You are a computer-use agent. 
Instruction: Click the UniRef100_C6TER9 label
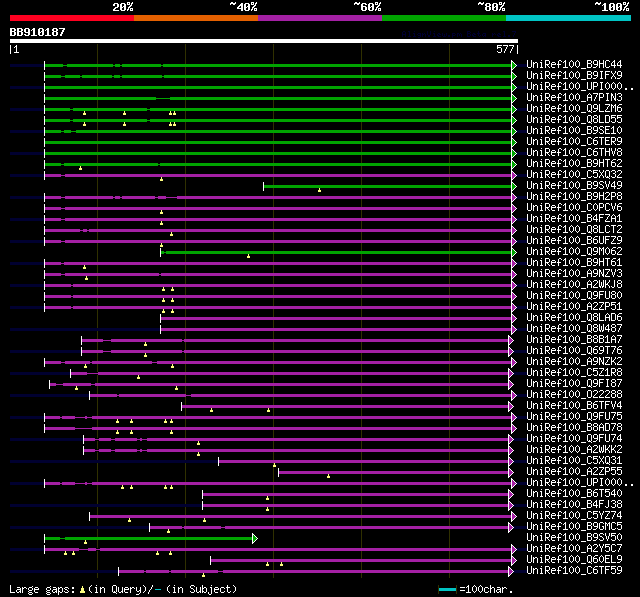[574, 142]
